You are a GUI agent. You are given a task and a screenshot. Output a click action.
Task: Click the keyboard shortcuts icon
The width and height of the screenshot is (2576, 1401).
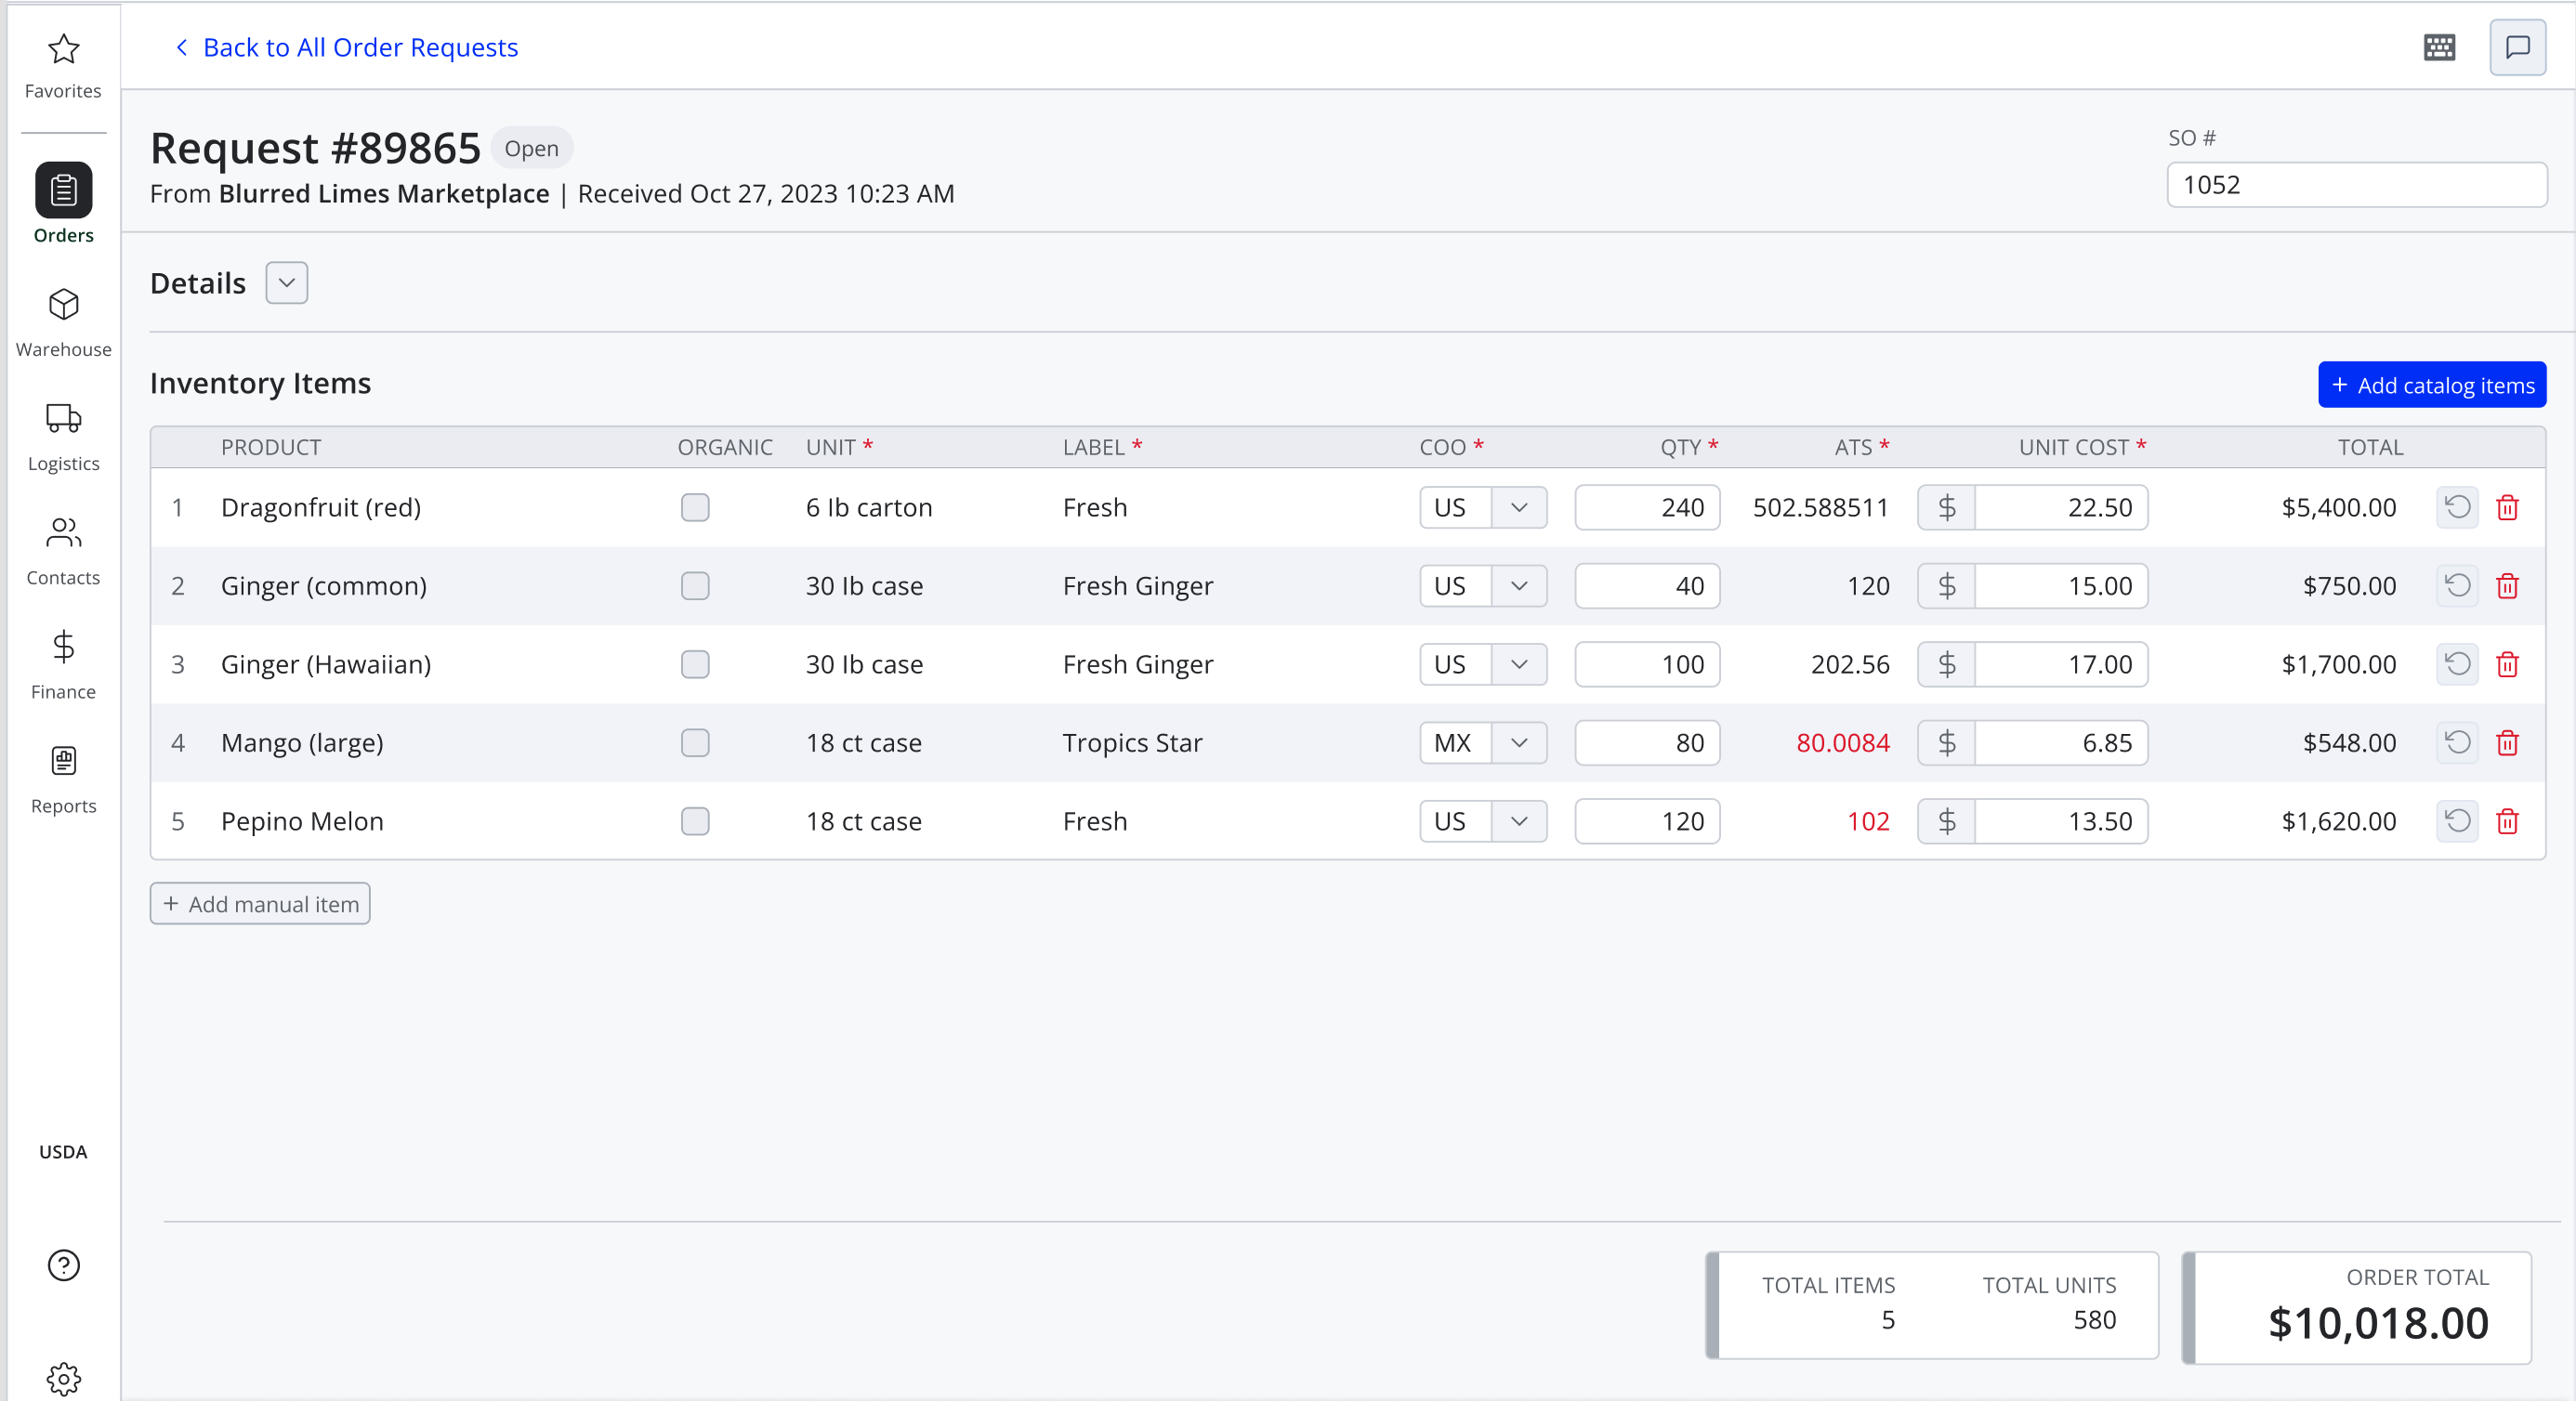pos(2439,47)
